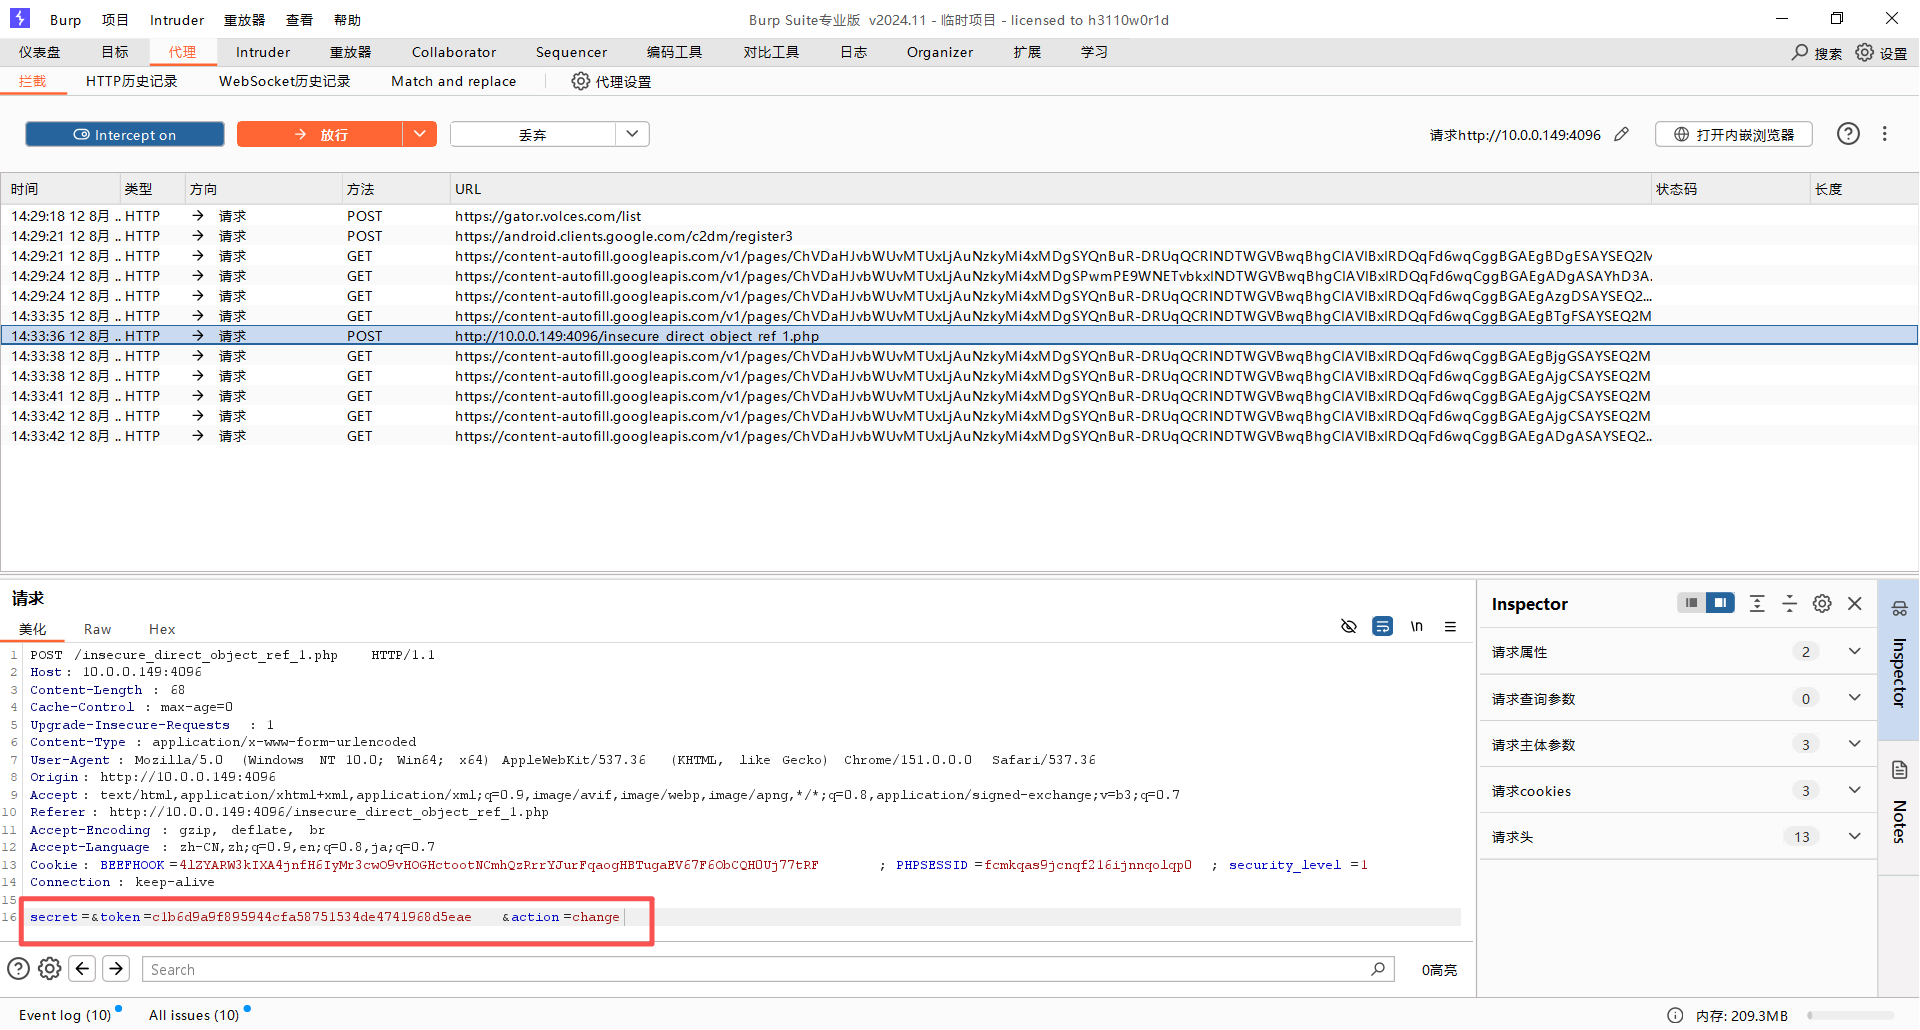Sort by the URL column header
Screen dimensions: 1920x1030
[1050, 189]
